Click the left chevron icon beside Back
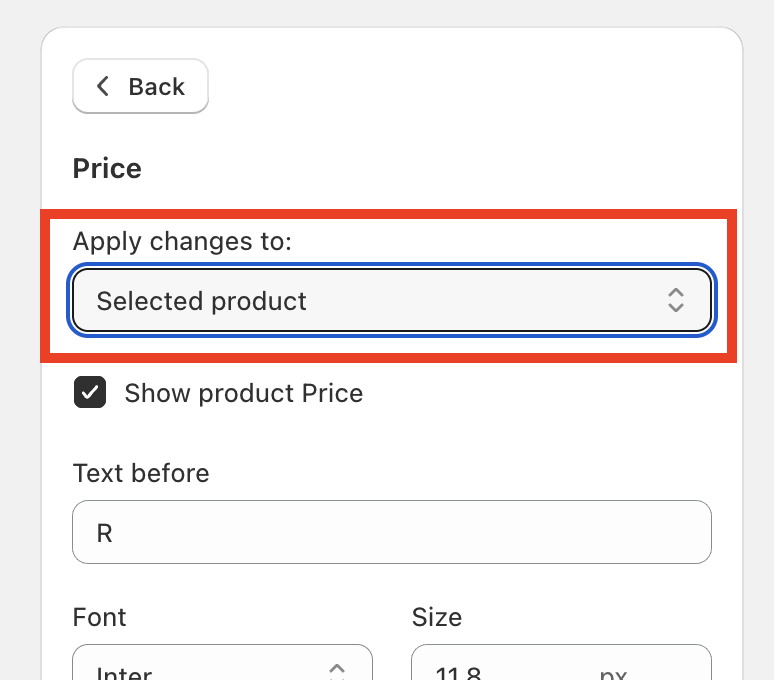 click(102, 87)
